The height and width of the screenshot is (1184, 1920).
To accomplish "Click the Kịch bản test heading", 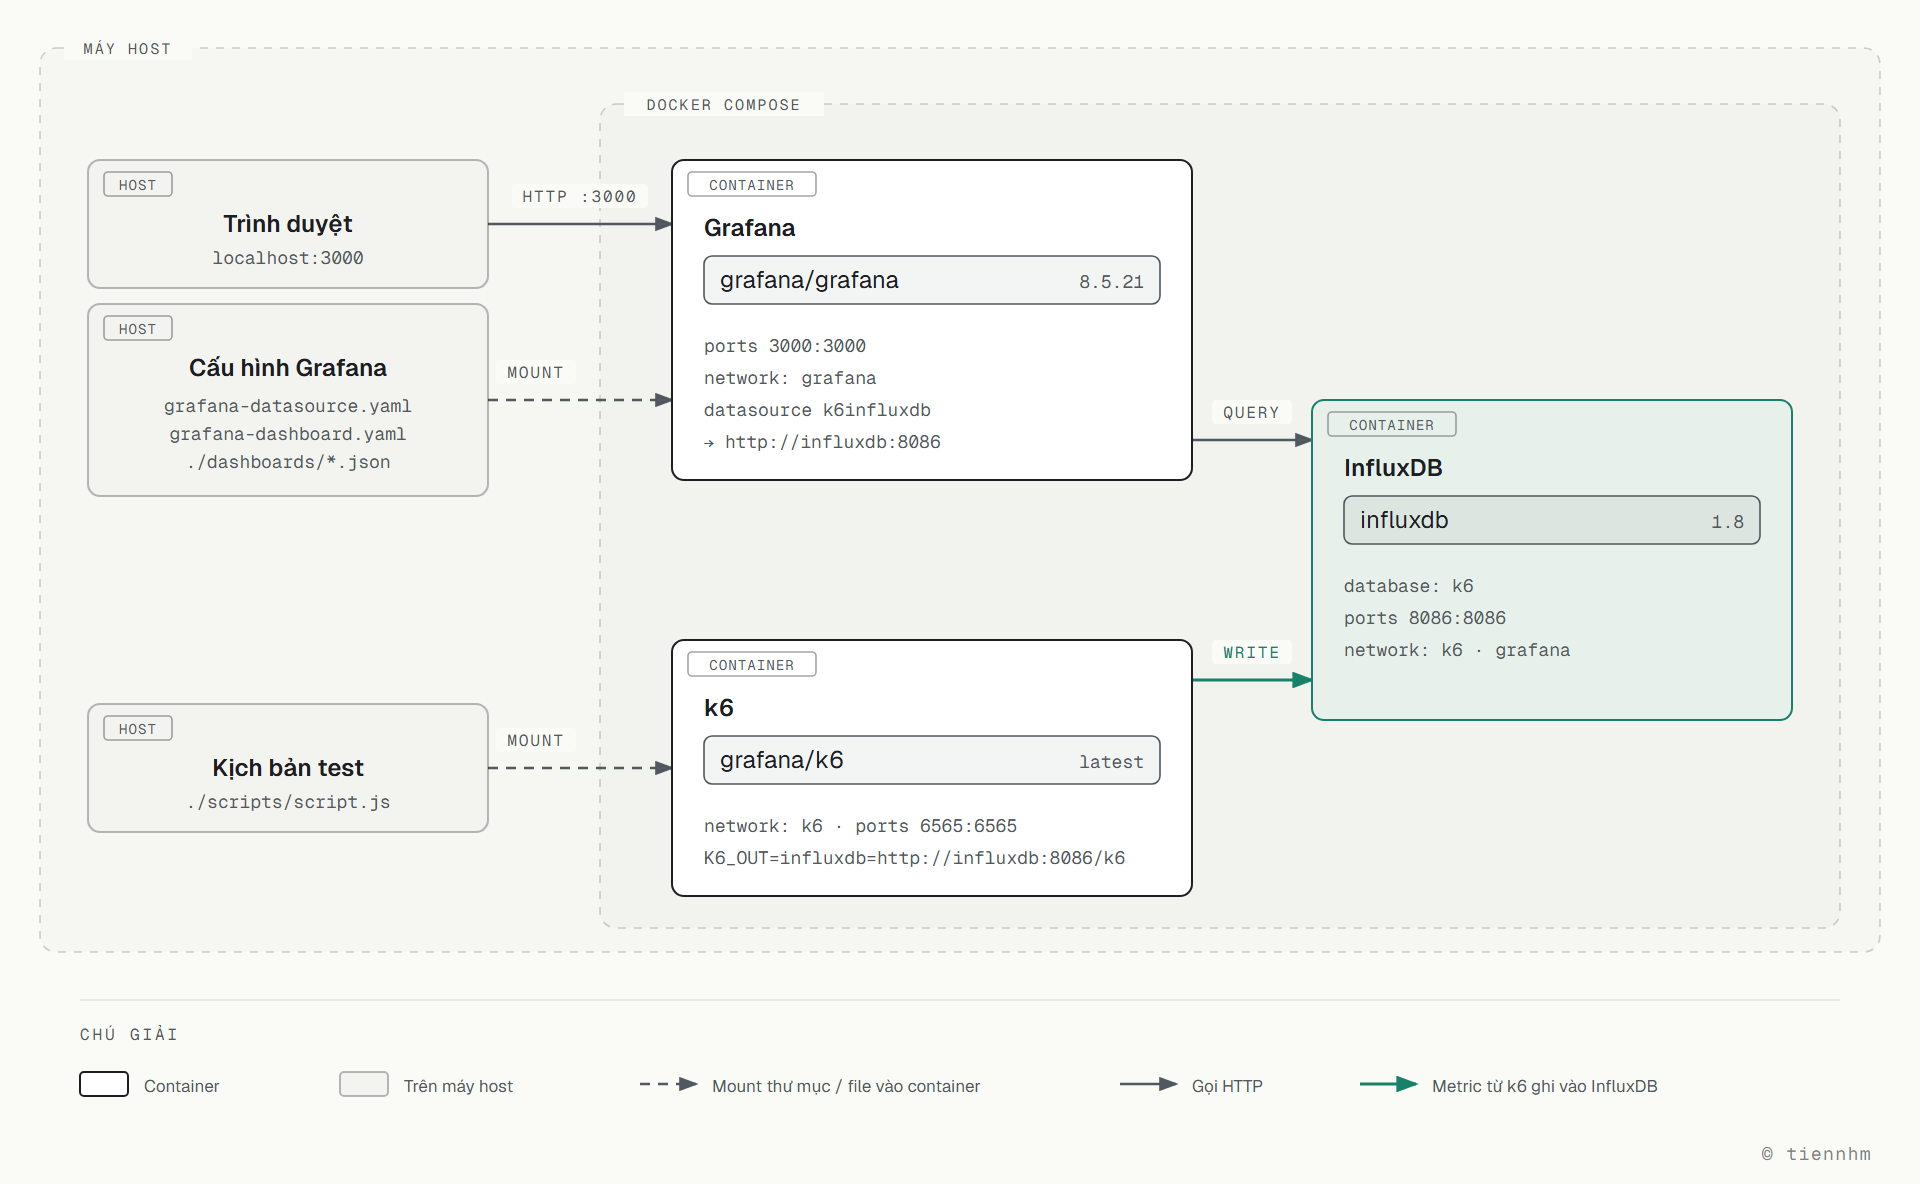I will point(288,768).
